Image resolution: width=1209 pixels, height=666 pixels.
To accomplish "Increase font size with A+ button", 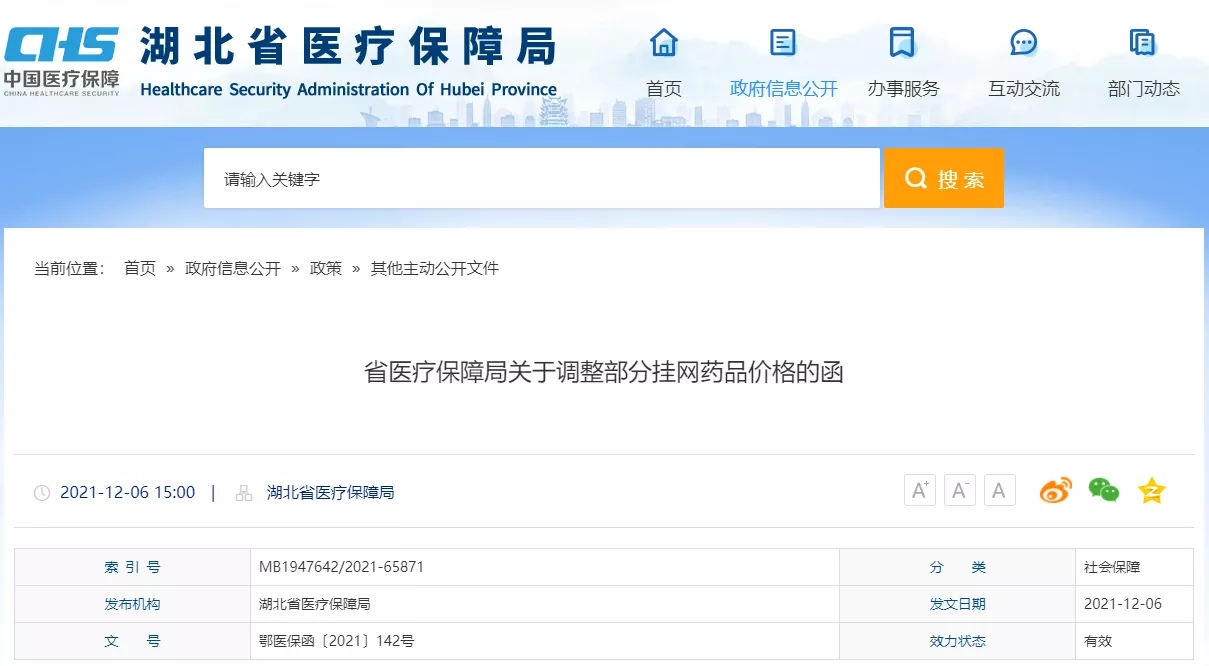I will tap(919, 491).
